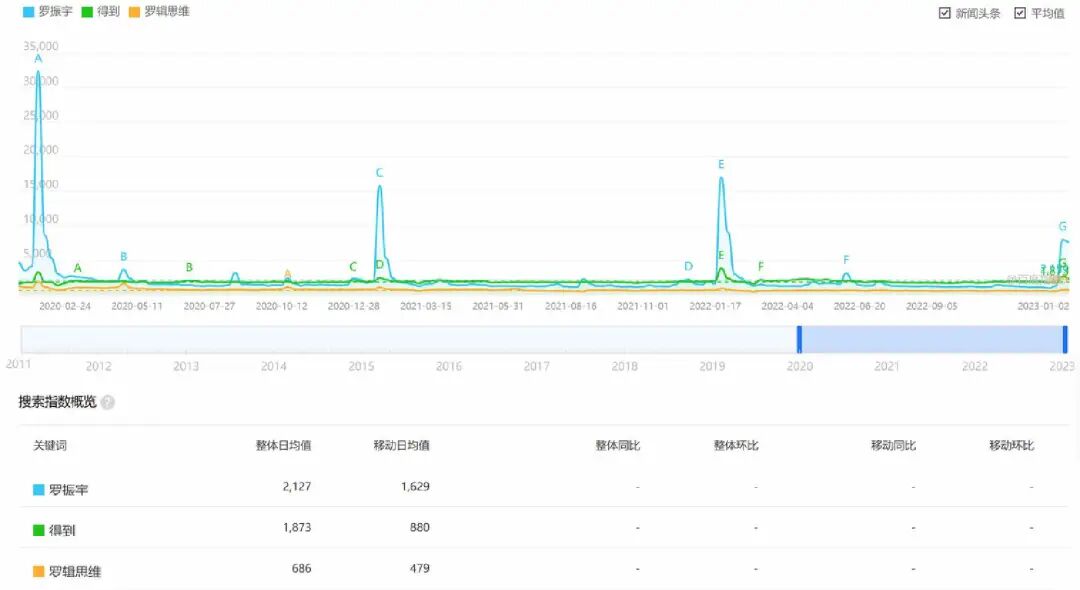The image size is (1080, 590).
Task: Click the value 880 in the 得到 row
Action: 419,527
